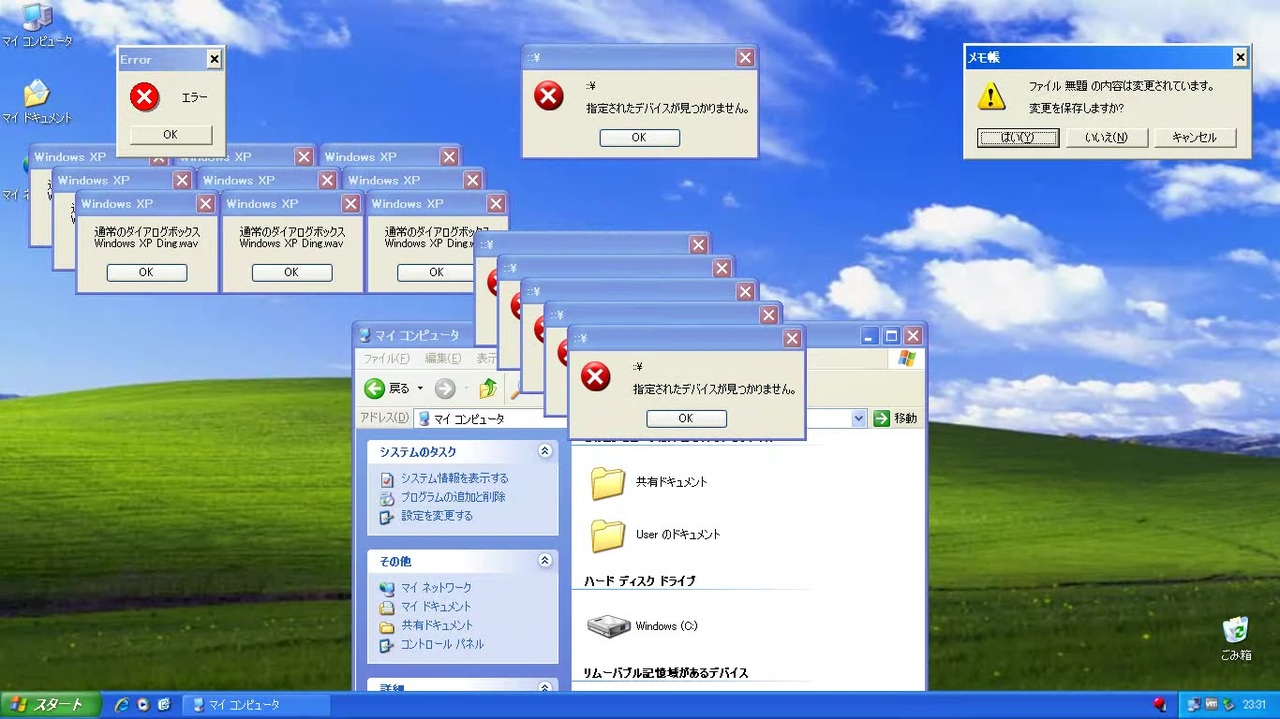1280x719 pixels.
Task: Click リムーバブル記憶域があるデバイス header
Action: (666, 673)
